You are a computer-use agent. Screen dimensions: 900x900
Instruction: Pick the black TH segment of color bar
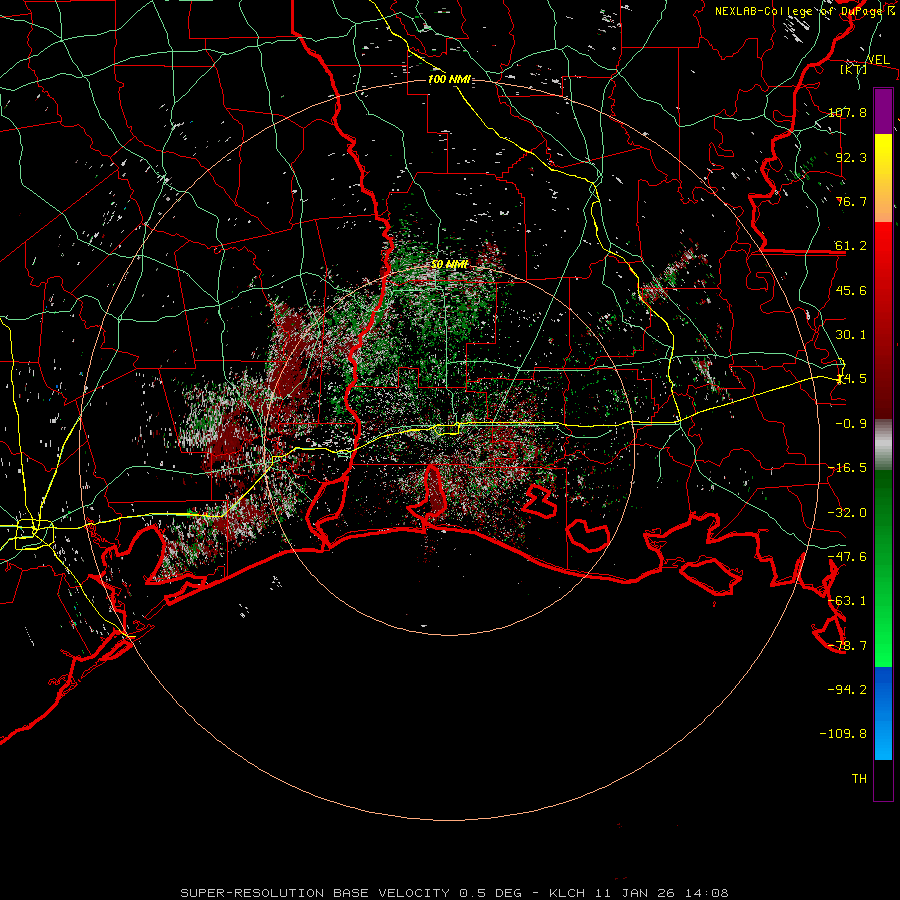point(883,780)
